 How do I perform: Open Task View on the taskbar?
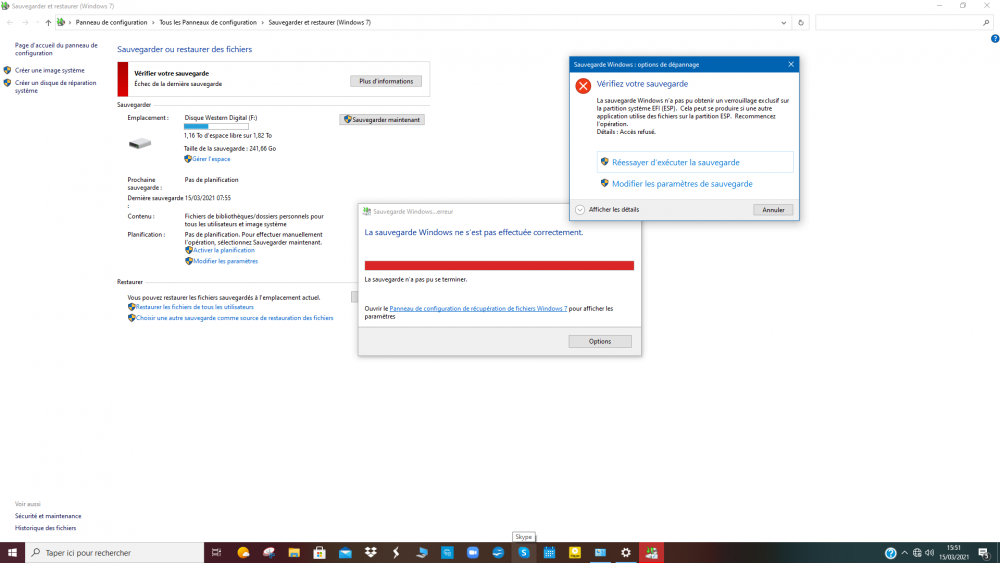click(x=216, y=553)
